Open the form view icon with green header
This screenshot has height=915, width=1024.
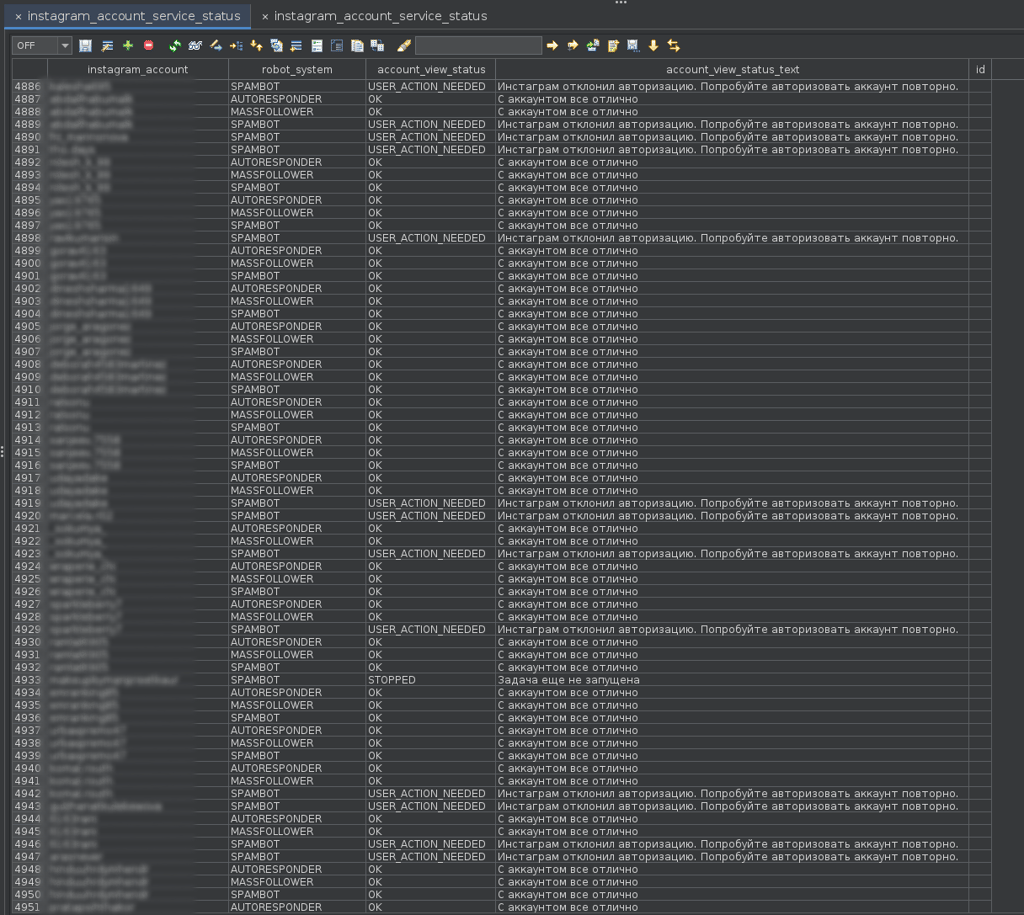(x=317, y=46)
